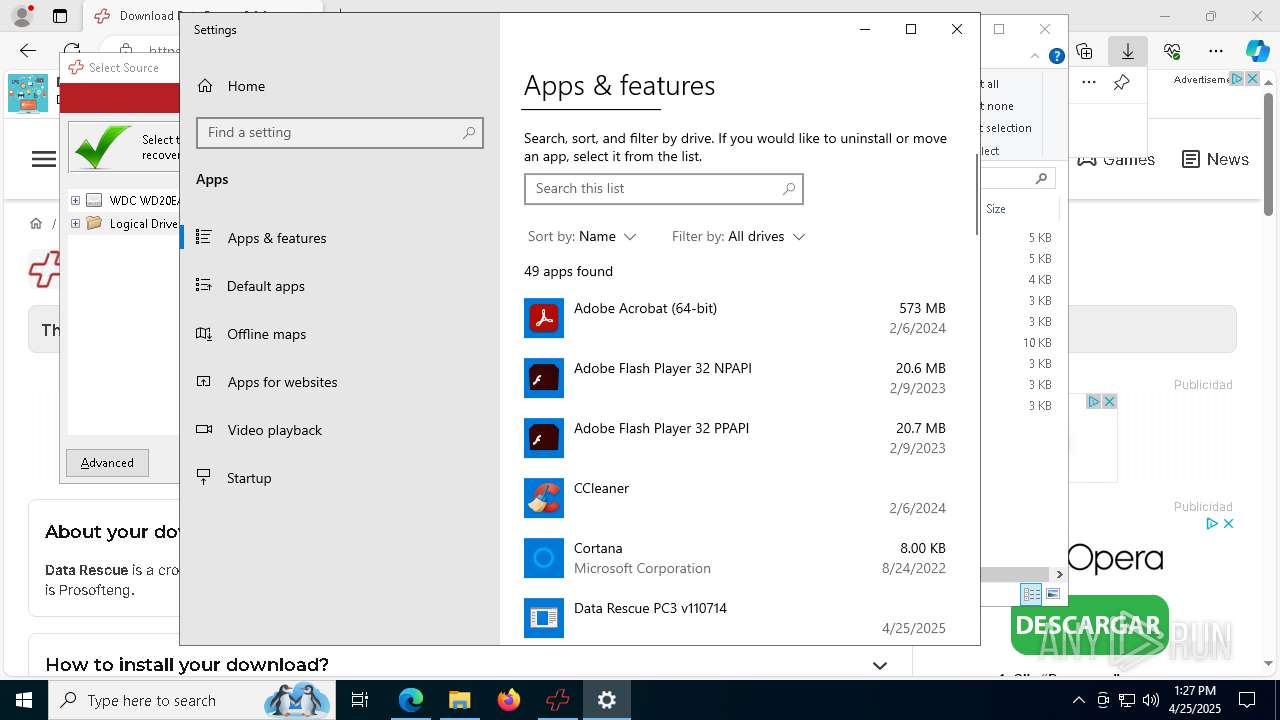Select Adobe Flash Player 32 PPAPI icon

(x=544, y=438)
